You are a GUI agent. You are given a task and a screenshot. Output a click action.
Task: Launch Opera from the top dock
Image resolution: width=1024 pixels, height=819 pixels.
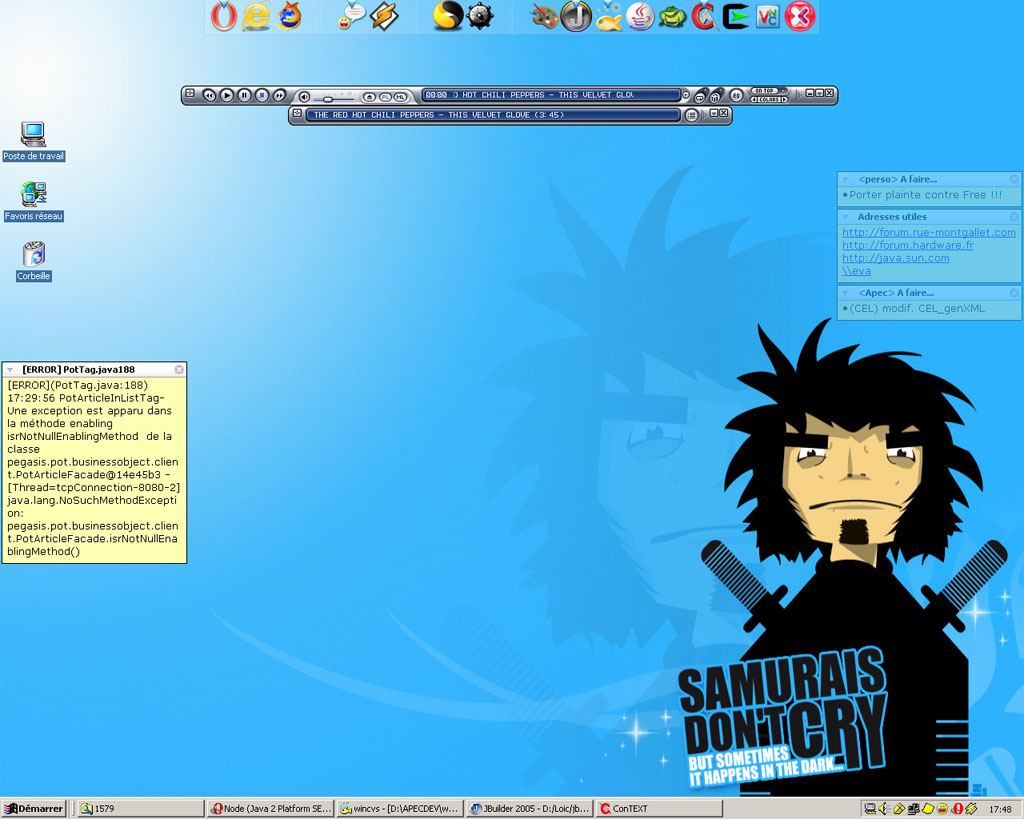pos(223,16)
